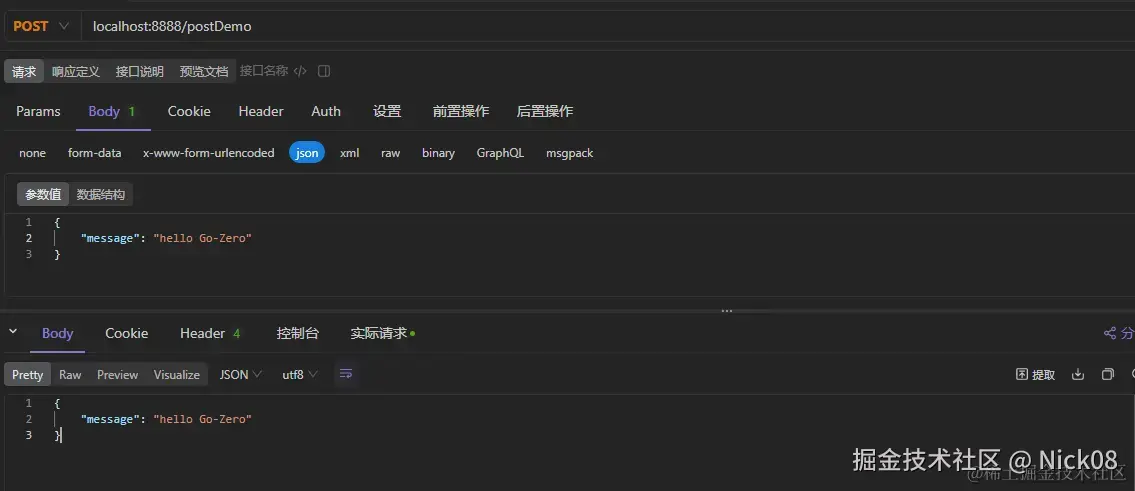
Task: Select the response Body tab
Action: [57, 333]
